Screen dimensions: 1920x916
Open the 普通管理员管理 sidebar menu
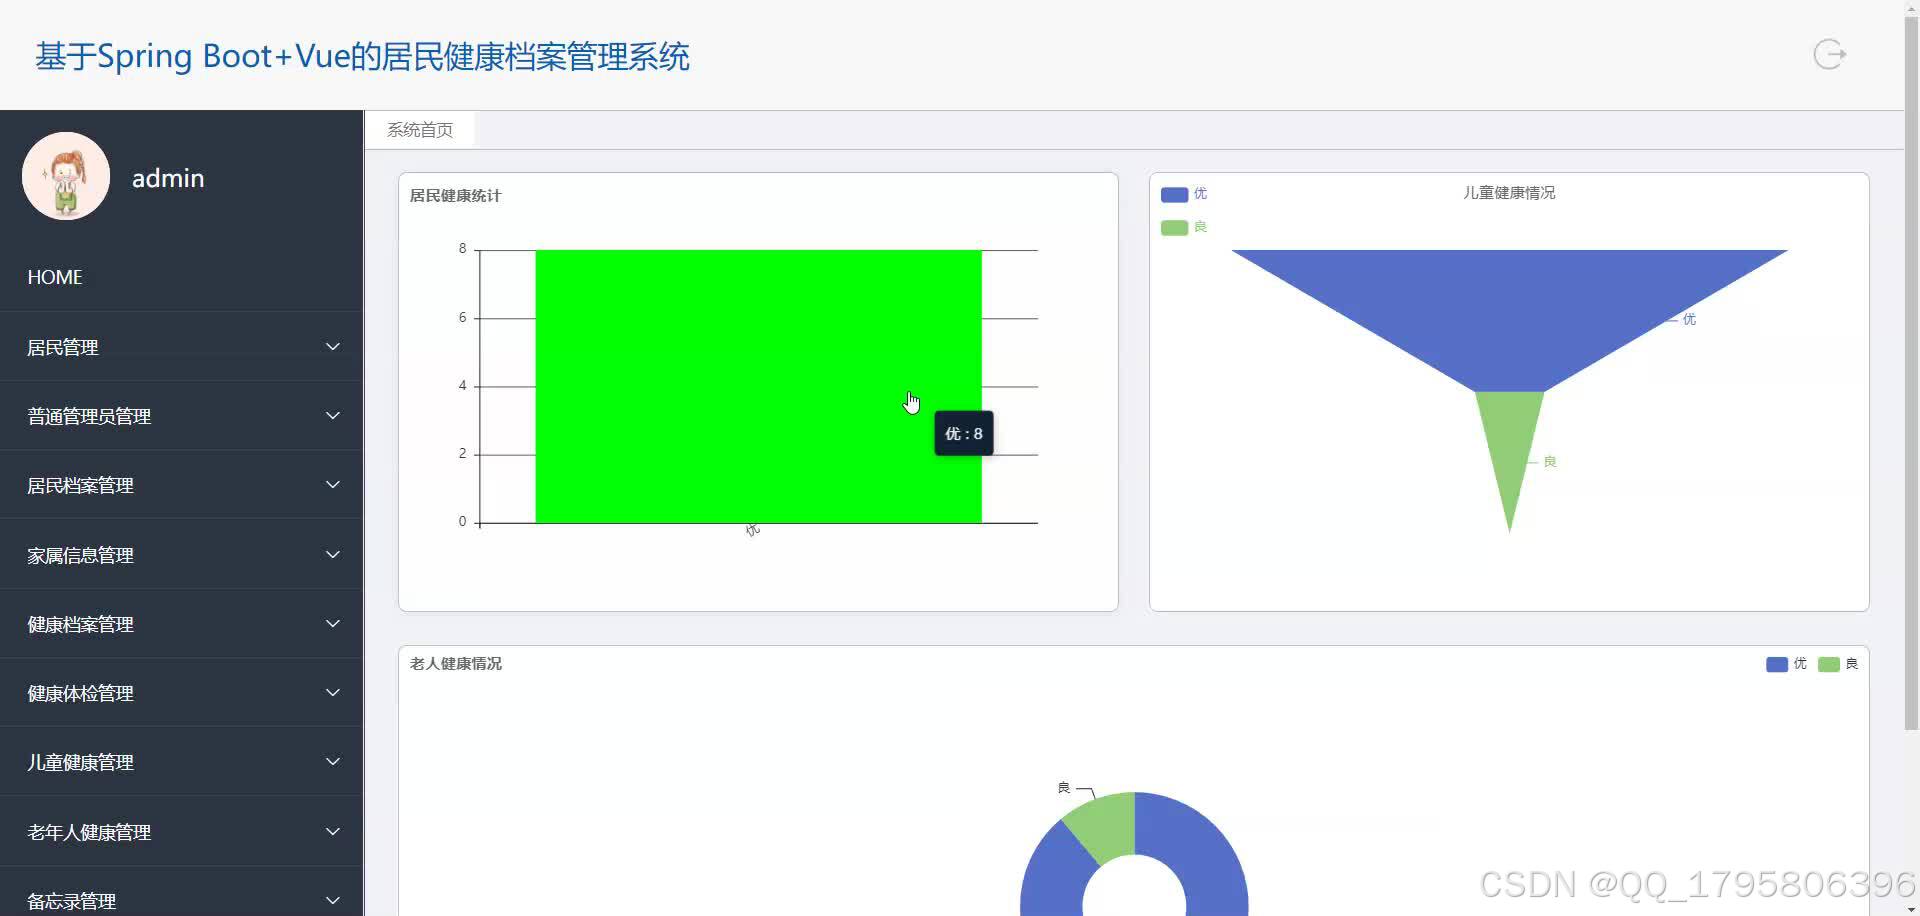click(x=181, y=416)
